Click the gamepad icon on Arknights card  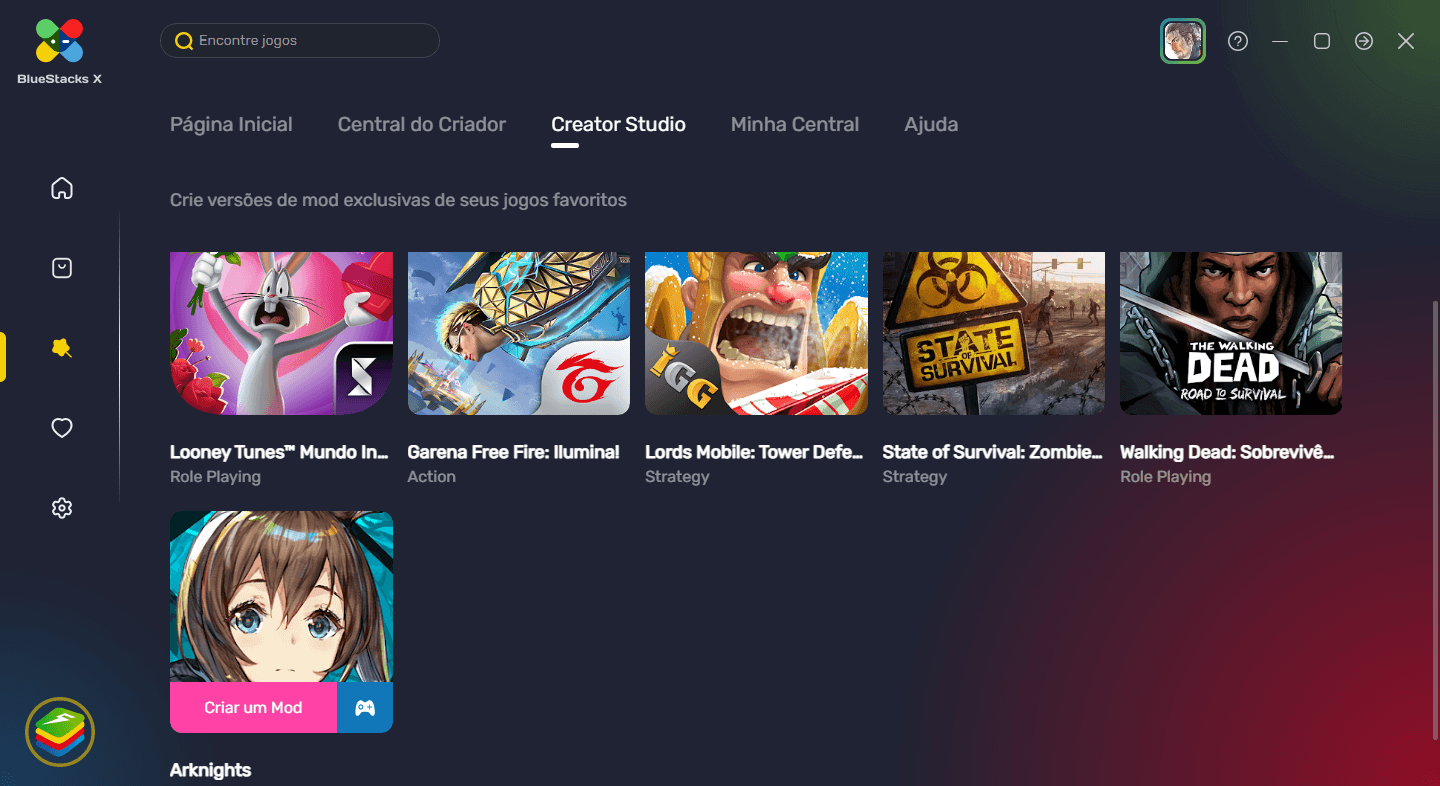[365, 707]
